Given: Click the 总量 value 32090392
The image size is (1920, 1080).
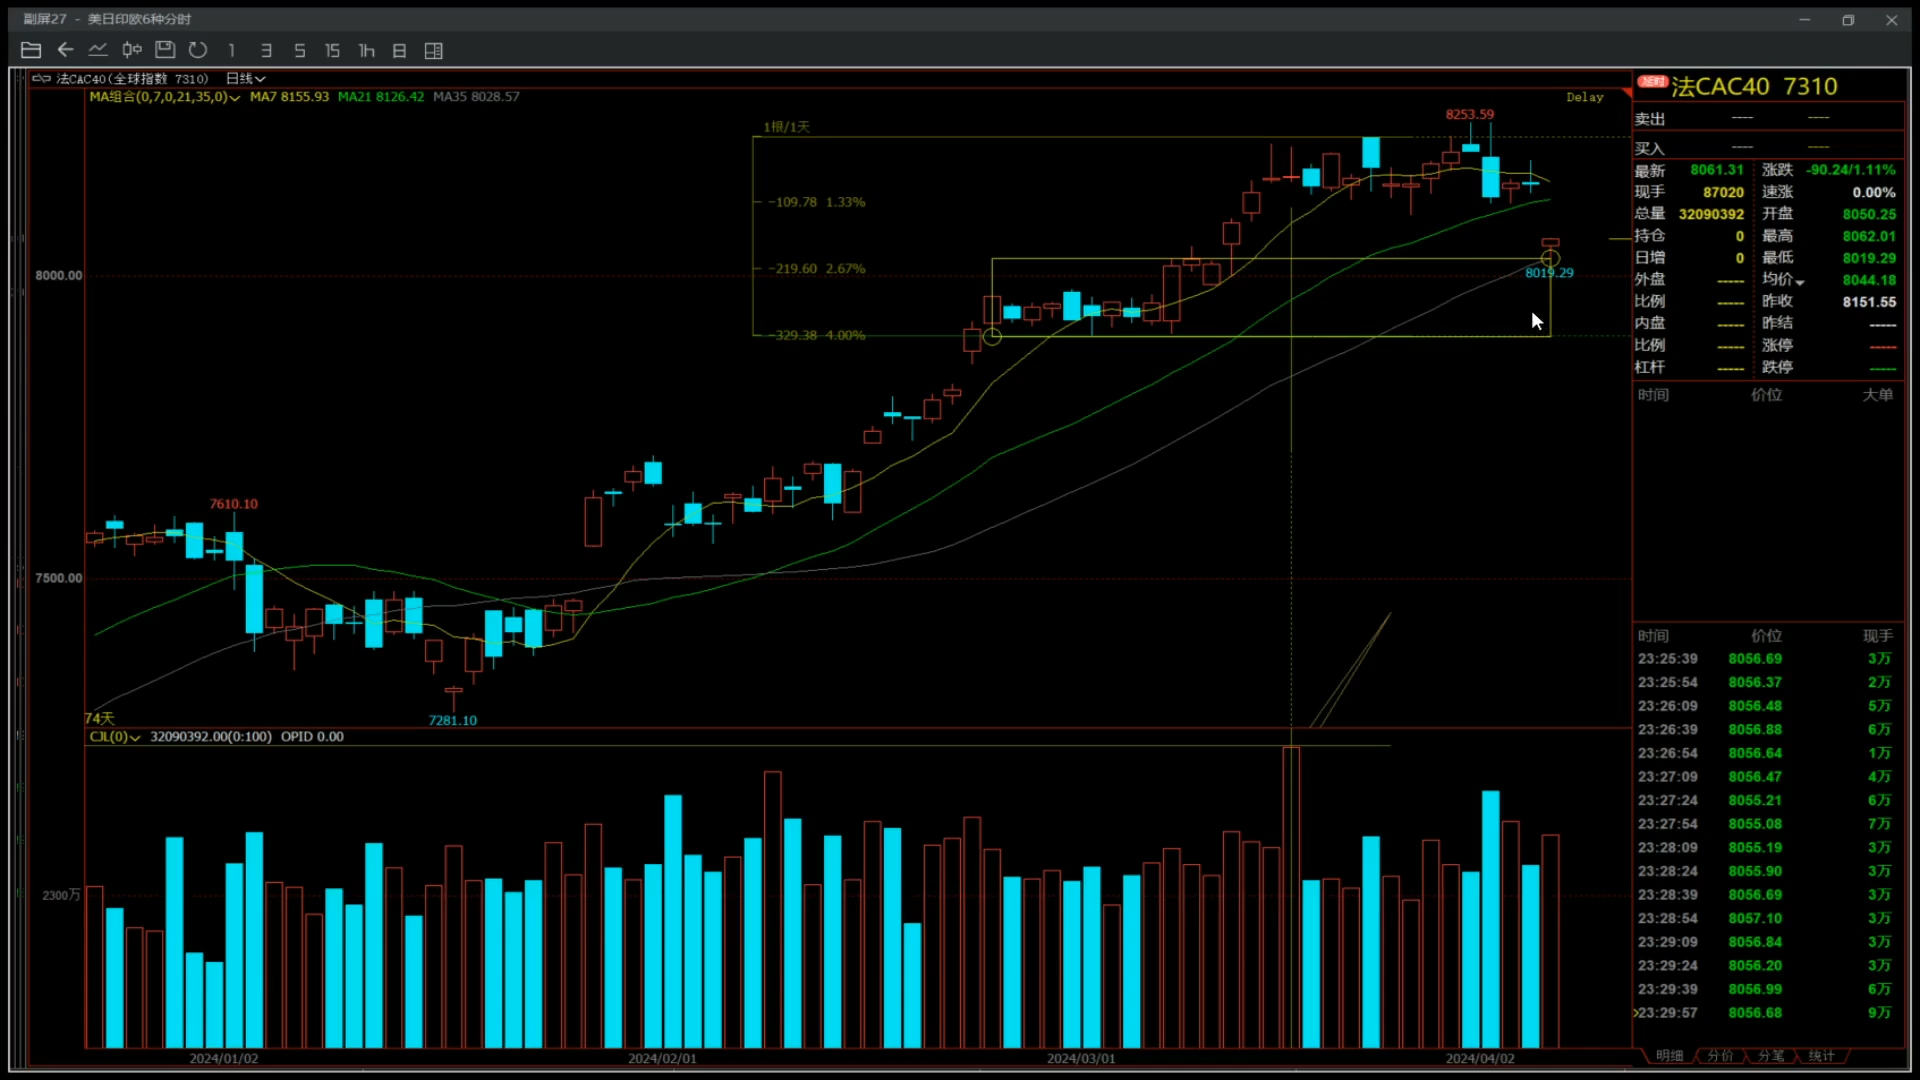Looking at the screenshot, I should tap(1711, 214).
